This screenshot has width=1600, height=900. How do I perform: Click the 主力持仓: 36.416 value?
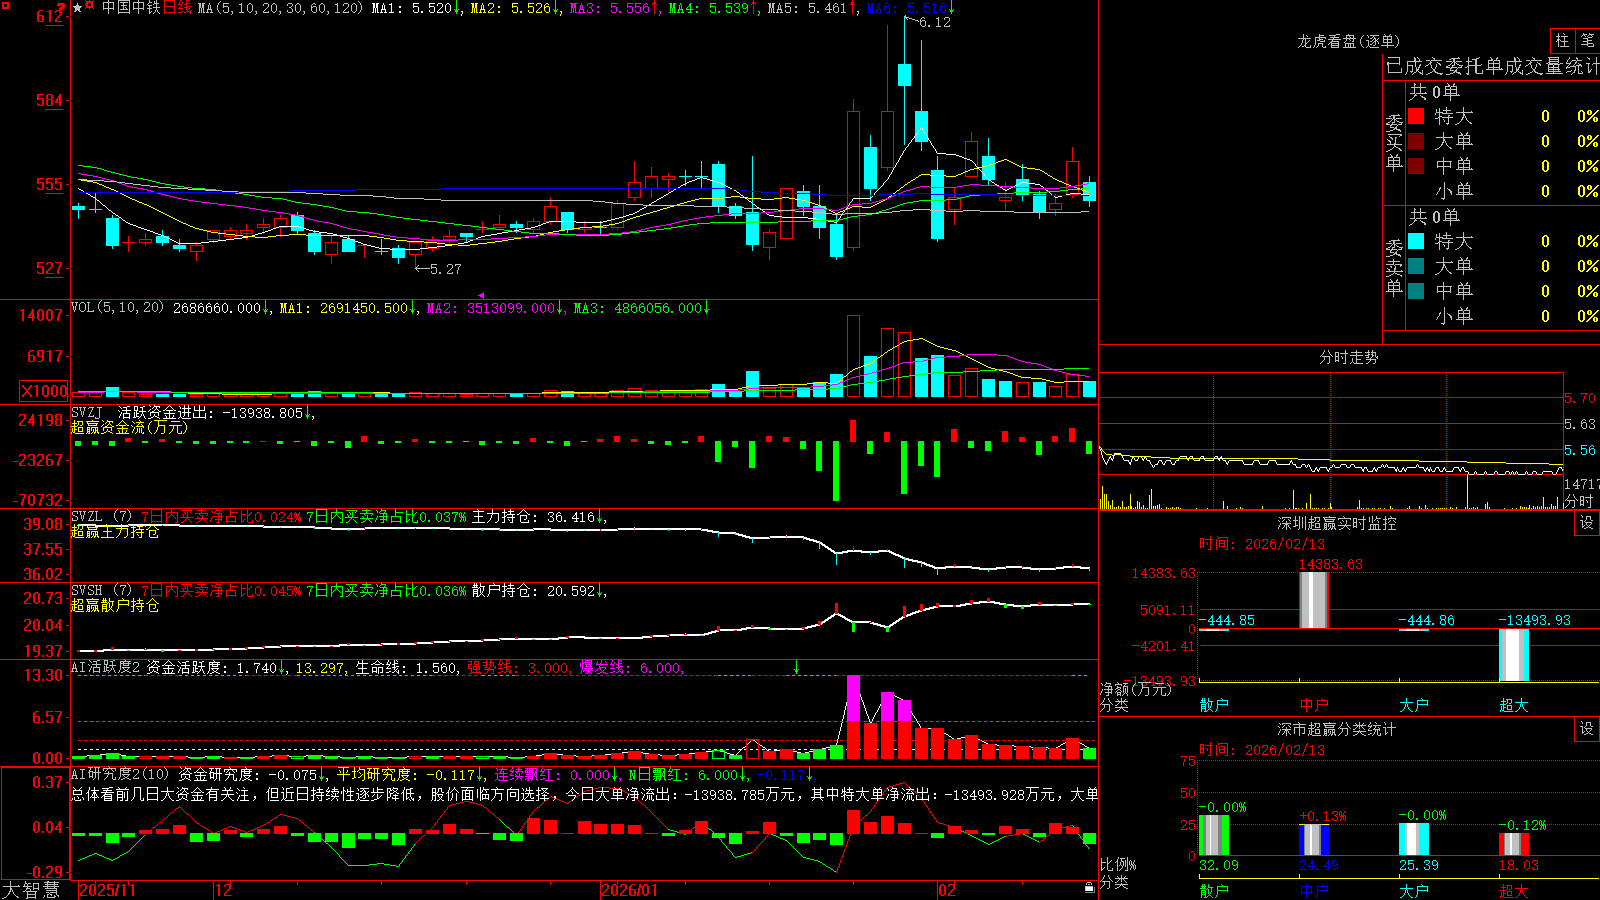[539, 517]
